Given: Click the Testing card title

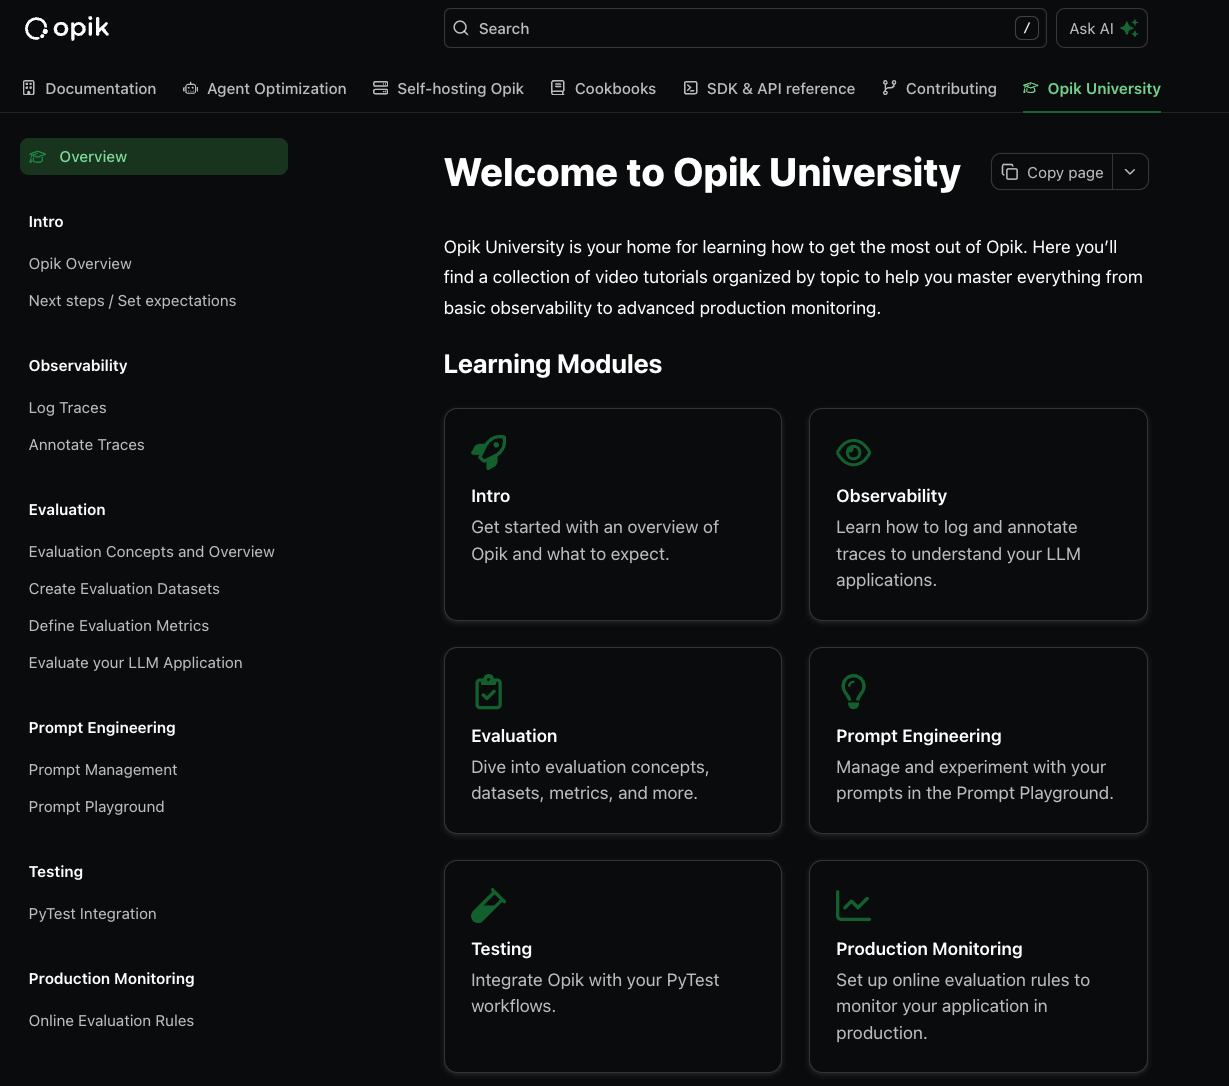Looking at the screenshot, I should (x=501, y=949).
